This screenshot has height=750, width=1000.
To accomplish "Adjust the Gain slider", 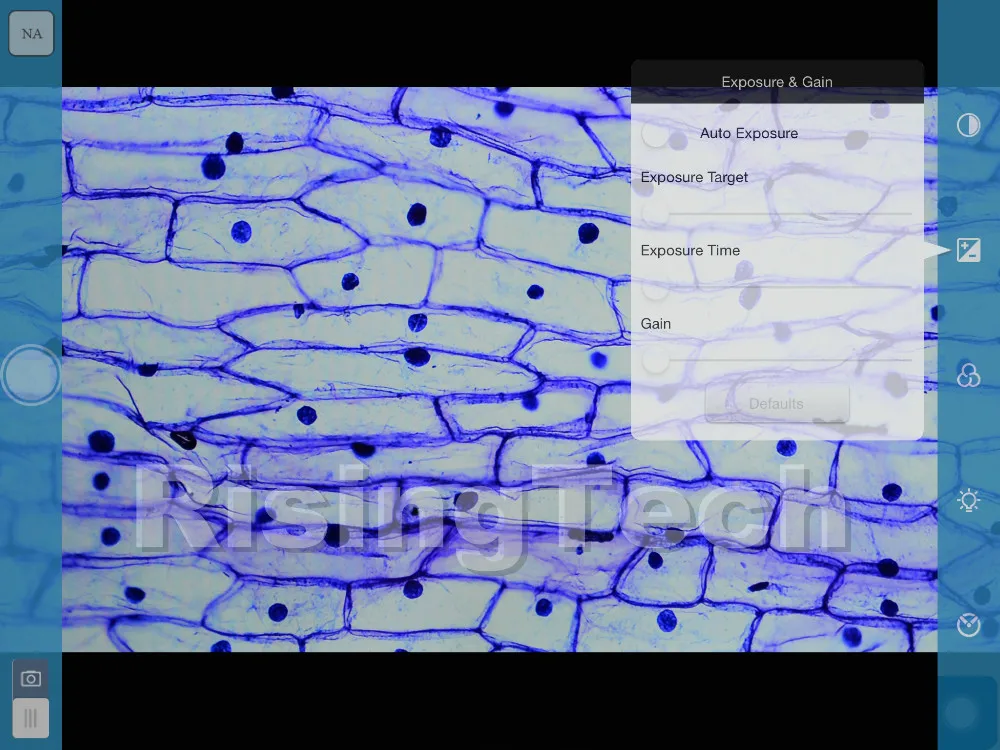I will coord(777,360).
